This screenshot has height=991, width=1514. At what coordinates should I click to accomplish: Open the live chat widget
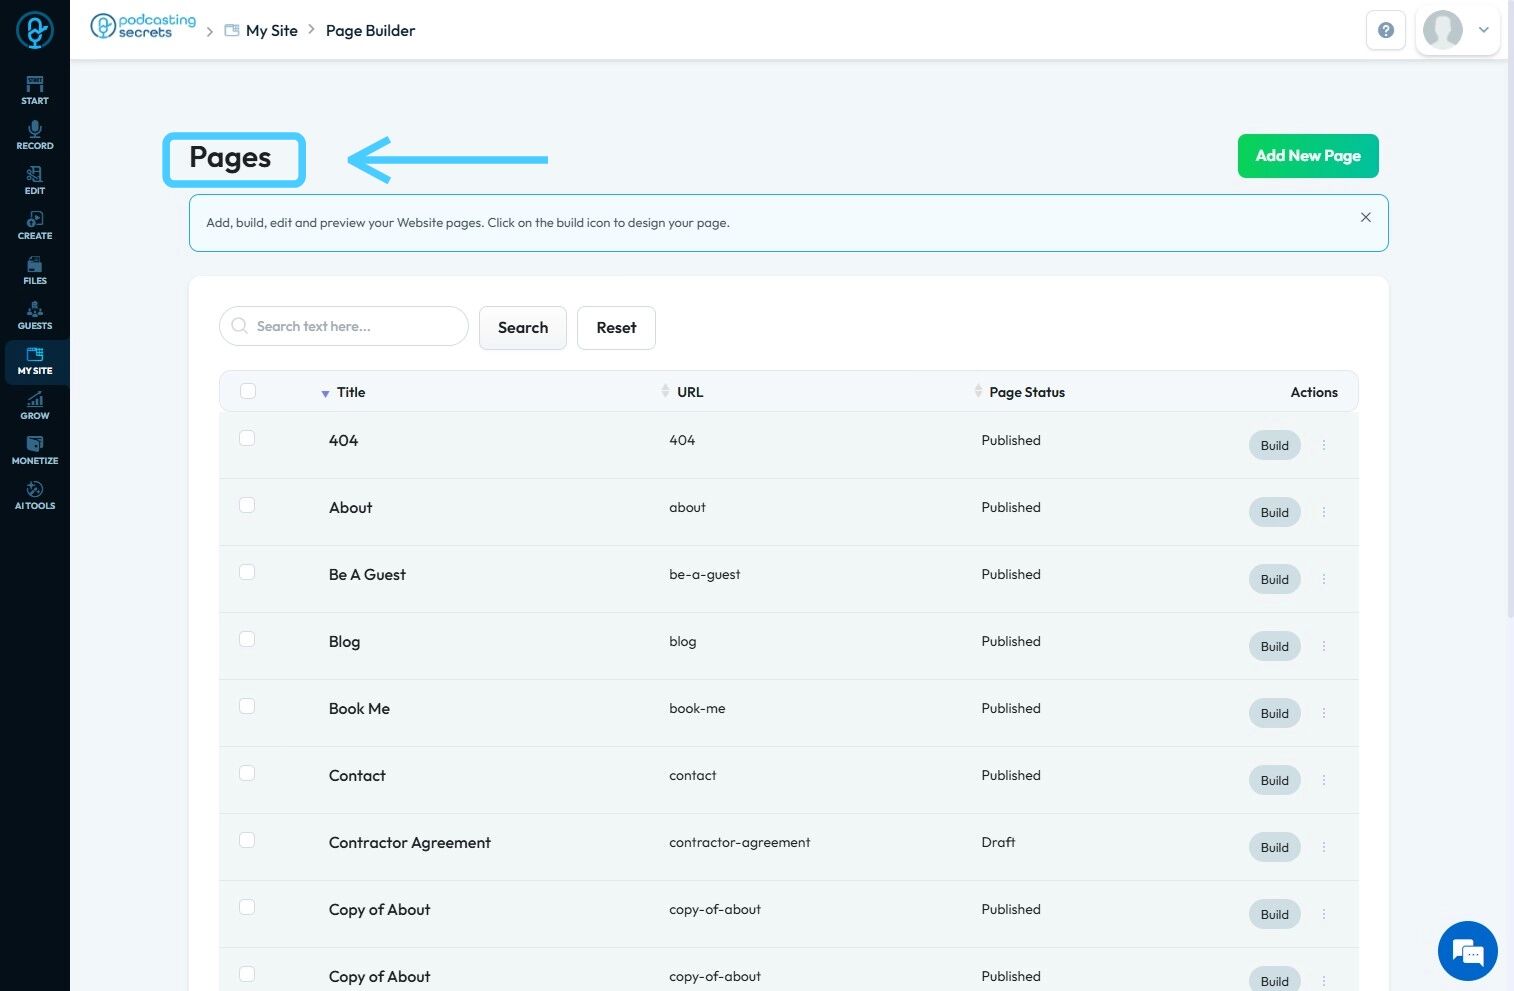click(x=1467, y=951)
